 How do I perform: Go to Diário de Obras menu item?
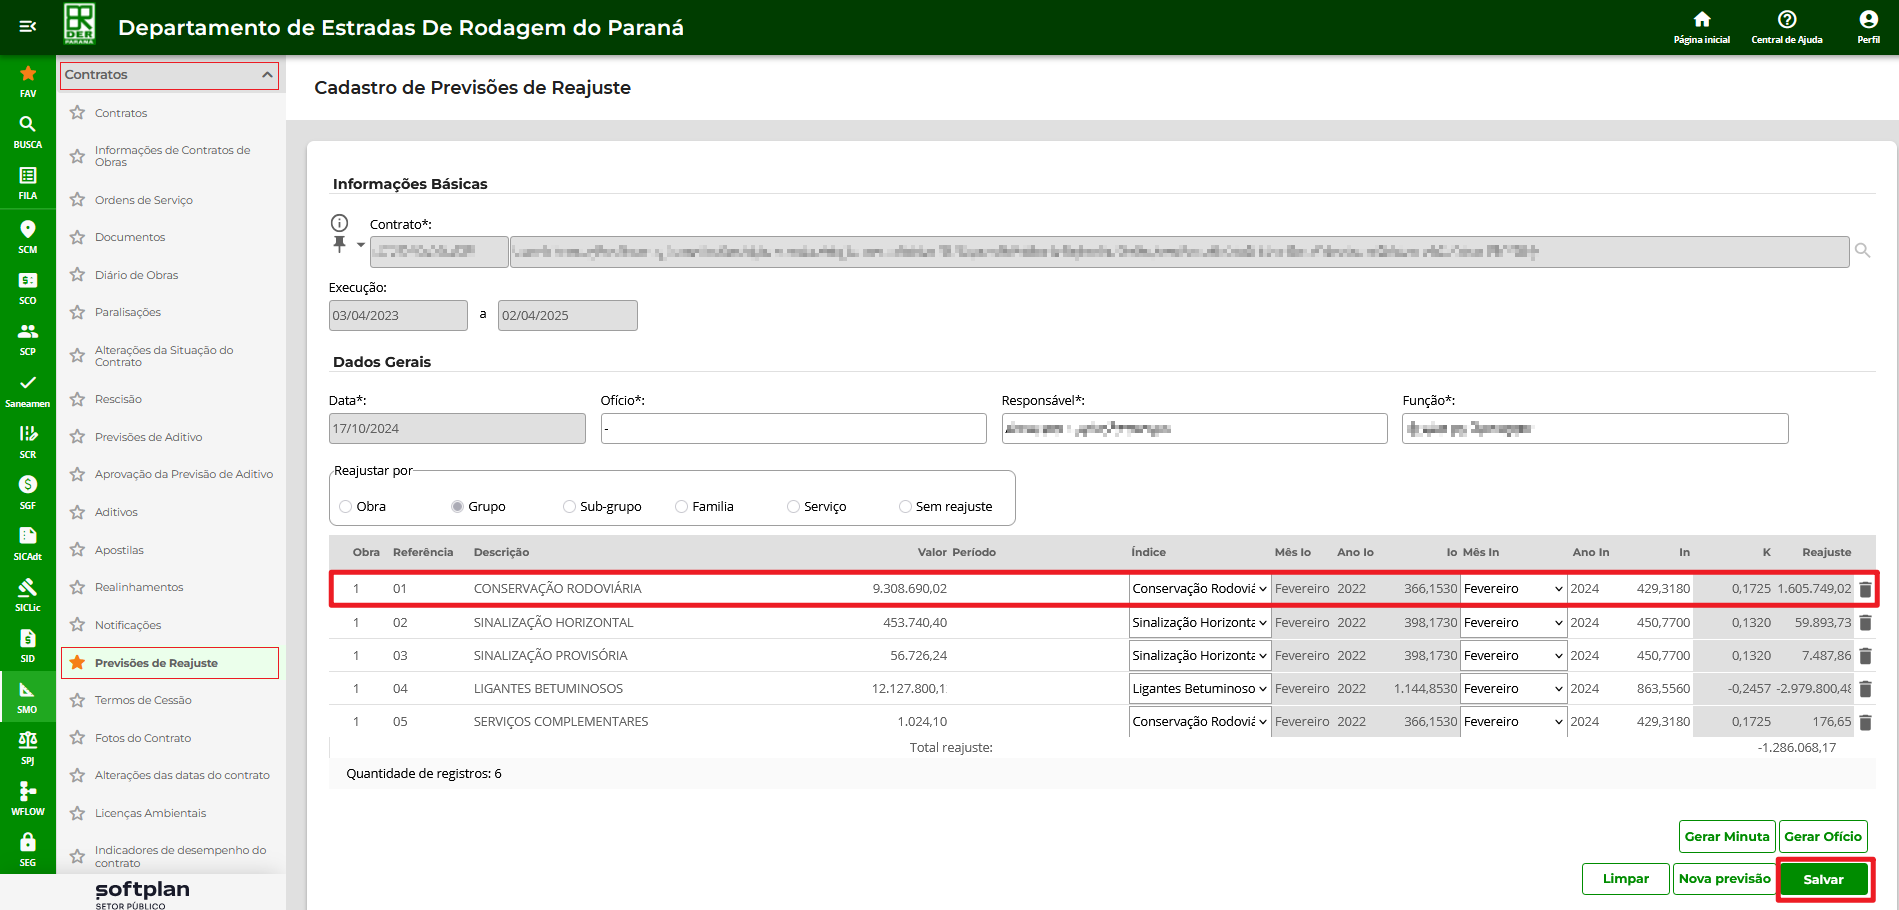click(x=136, y=275)
